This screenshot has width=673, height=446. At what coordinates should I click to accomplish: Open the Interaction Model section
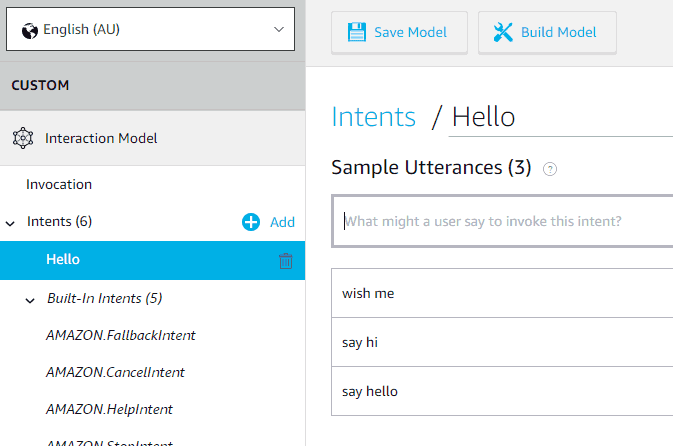tap(152, 138)
